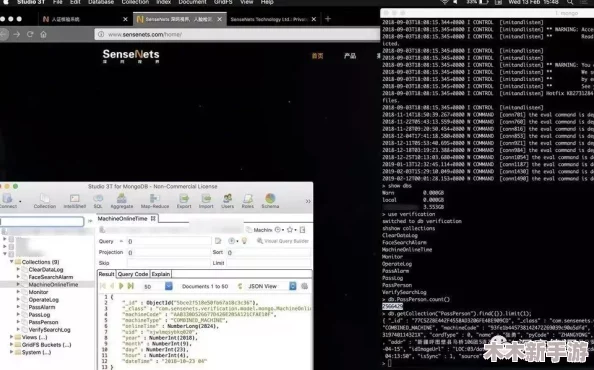Click the Sort input field
The image size is (594, 370).
pyautogui.click(x=269, y=252)
